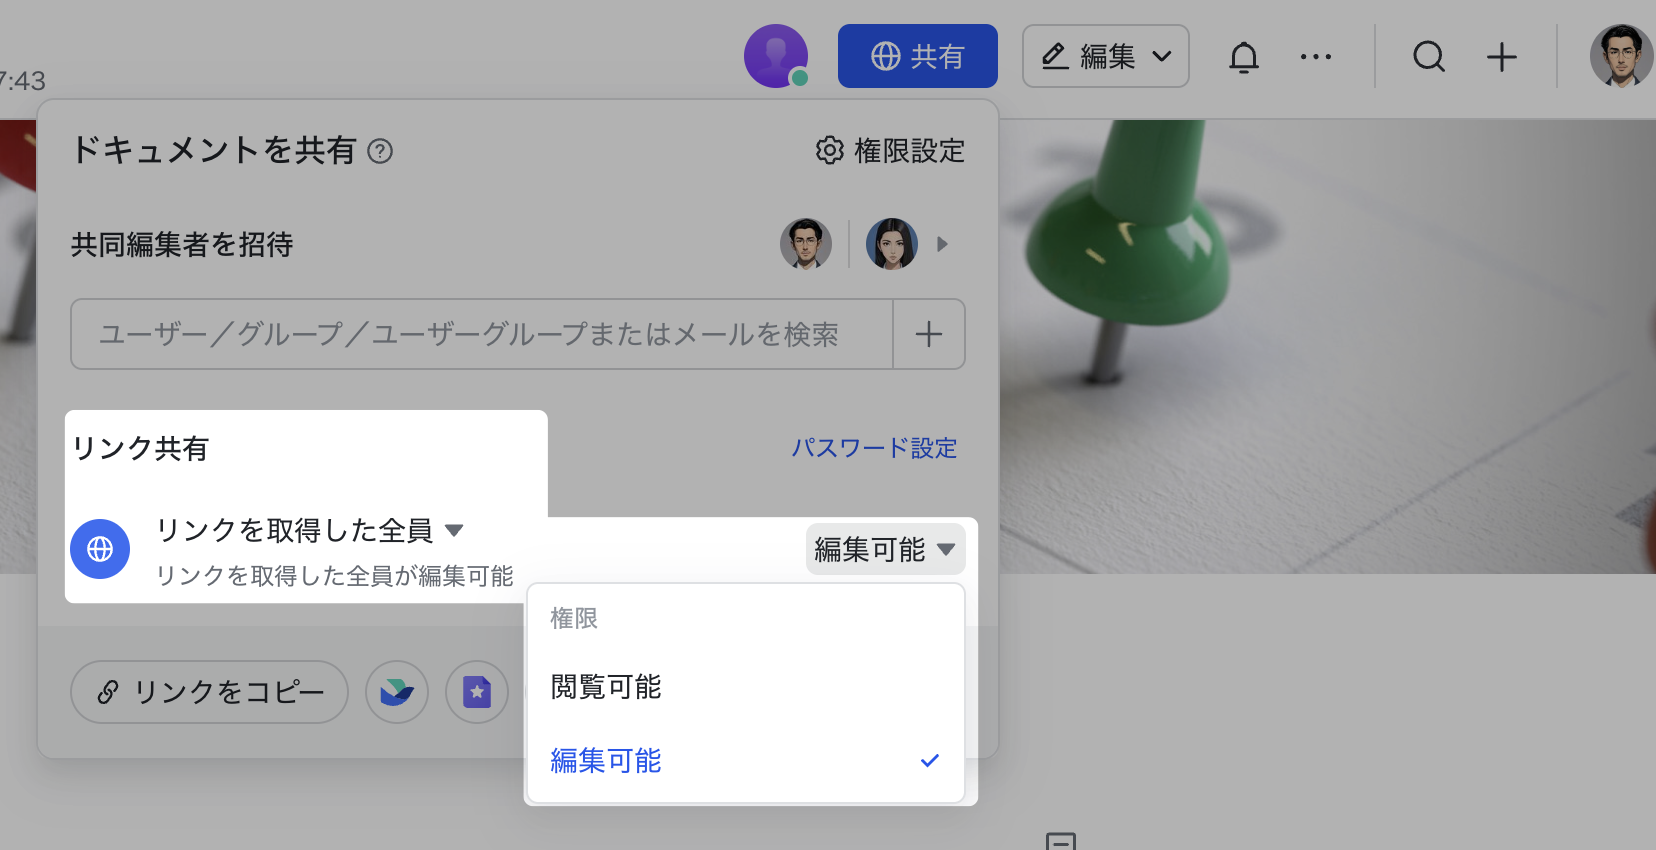
Task: Click the plus button beside the search field
Action: point(929,334)
